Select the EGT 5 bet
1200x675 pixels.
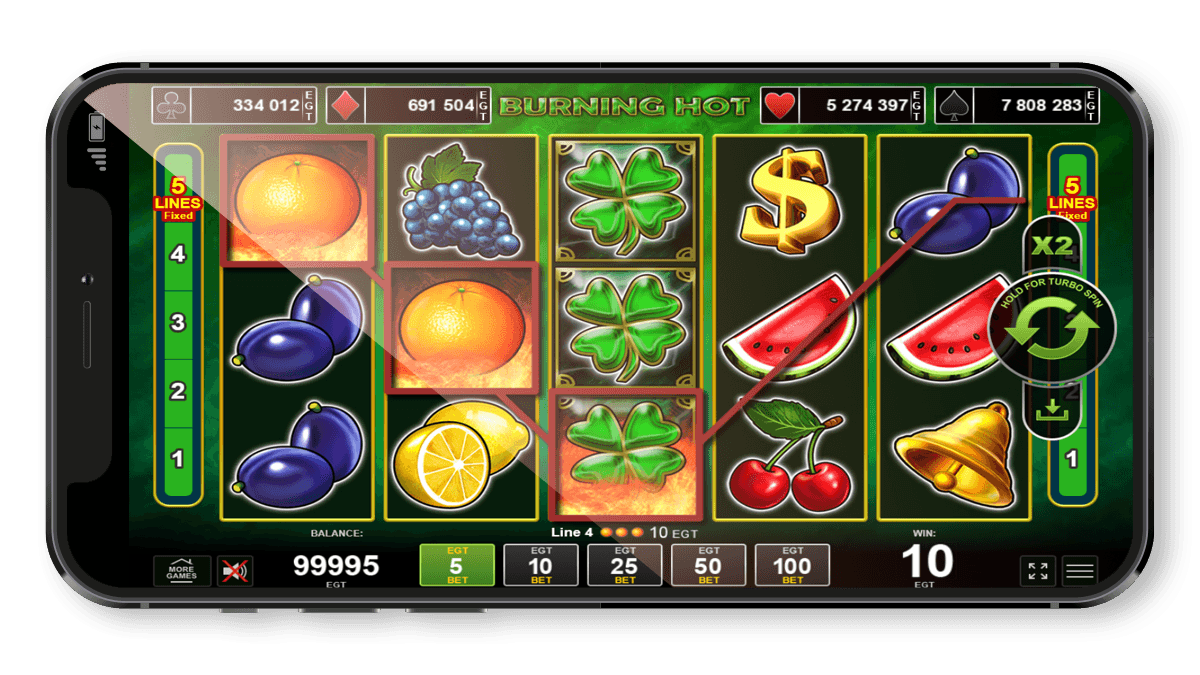click(457, 565)
